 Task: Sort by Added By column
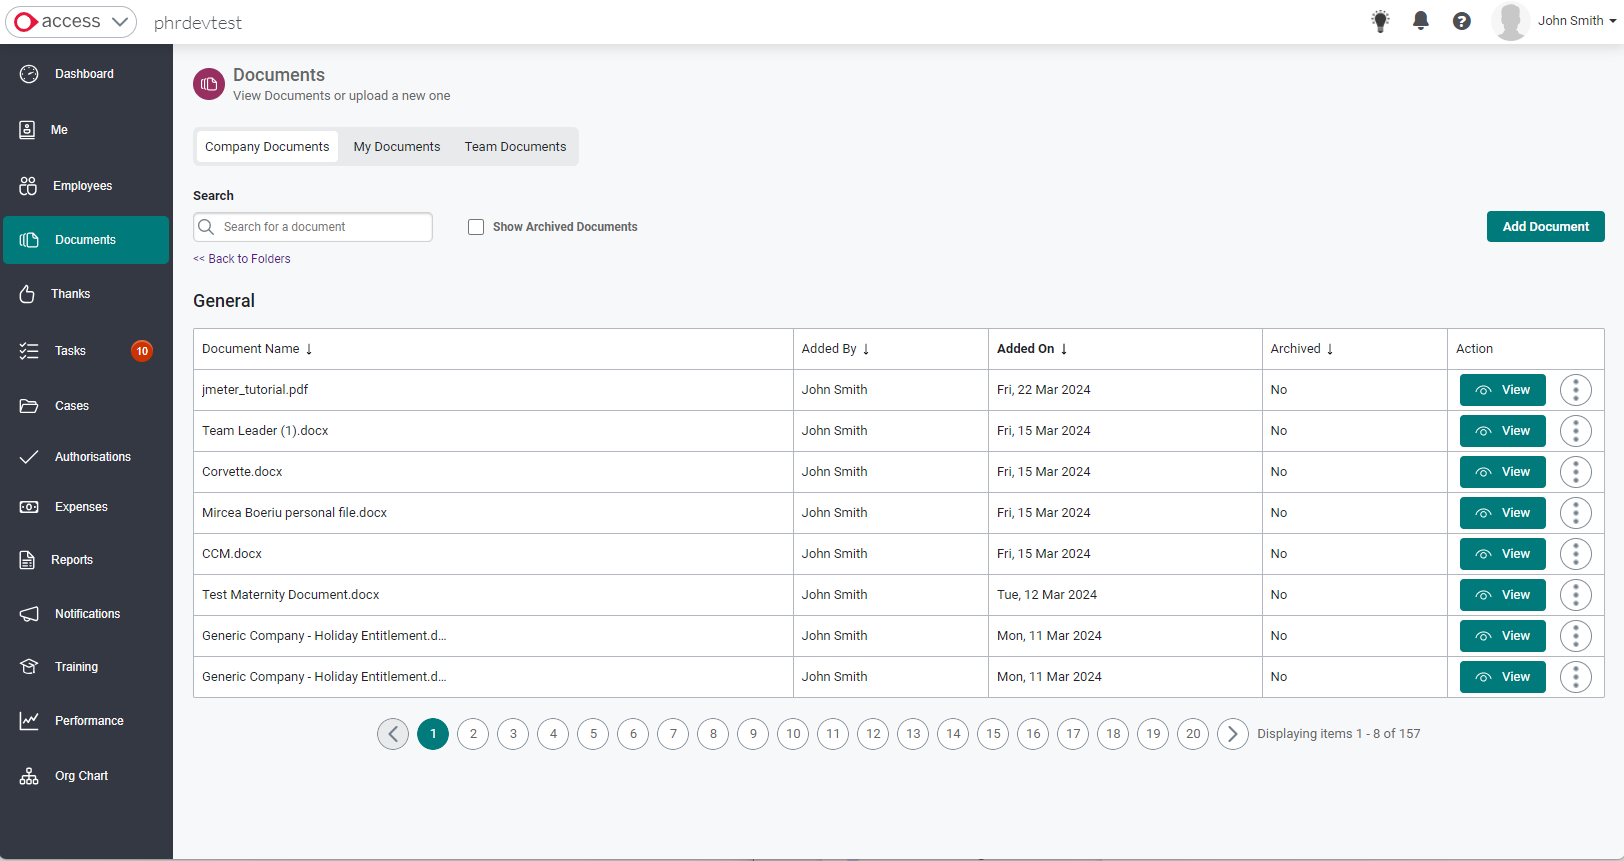[835, 349]
